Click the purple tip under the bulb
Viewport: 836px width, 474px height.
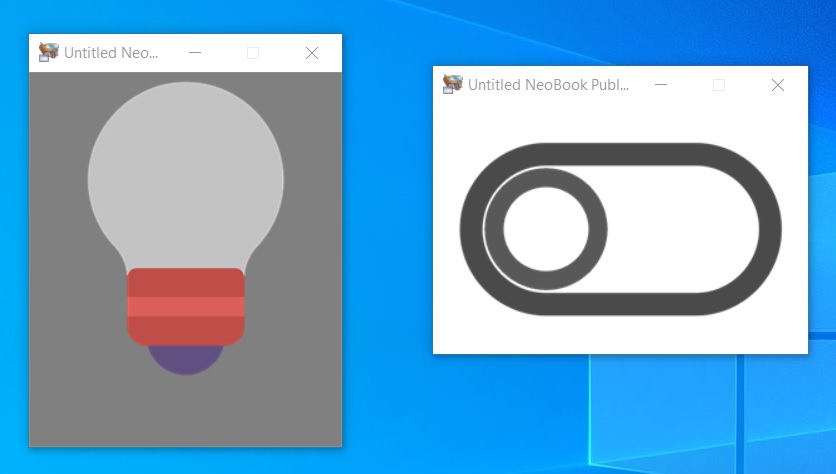pos(186,360)
